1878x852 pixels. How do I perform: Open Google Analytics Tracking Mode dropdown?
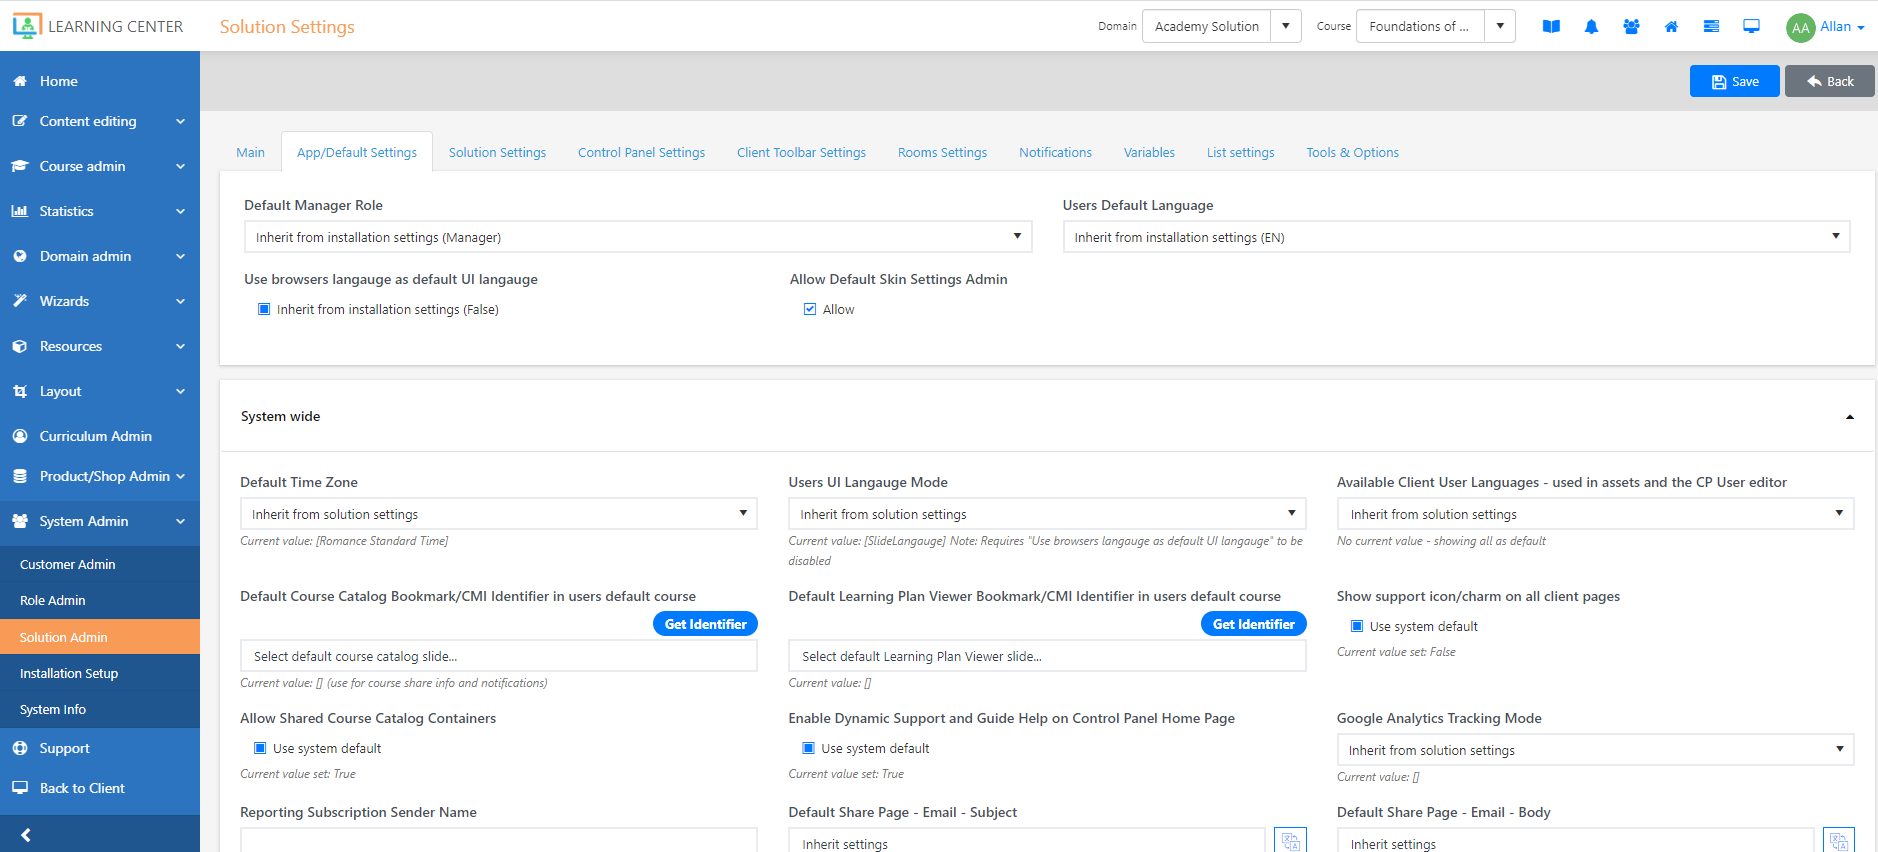1595,750
